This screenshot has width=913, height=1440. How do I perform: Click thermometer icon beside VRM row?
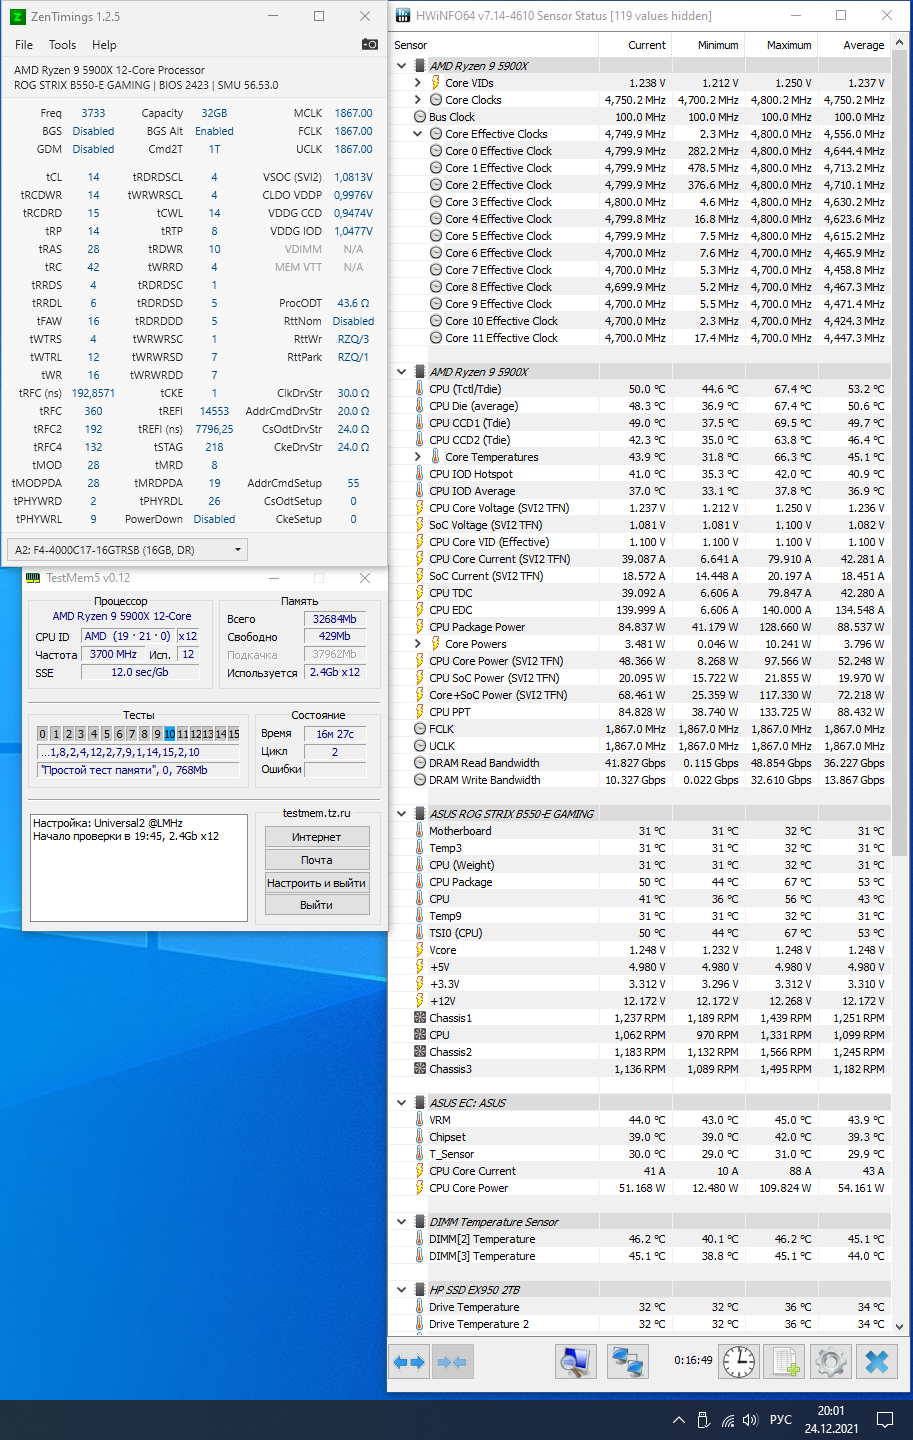420,1120
